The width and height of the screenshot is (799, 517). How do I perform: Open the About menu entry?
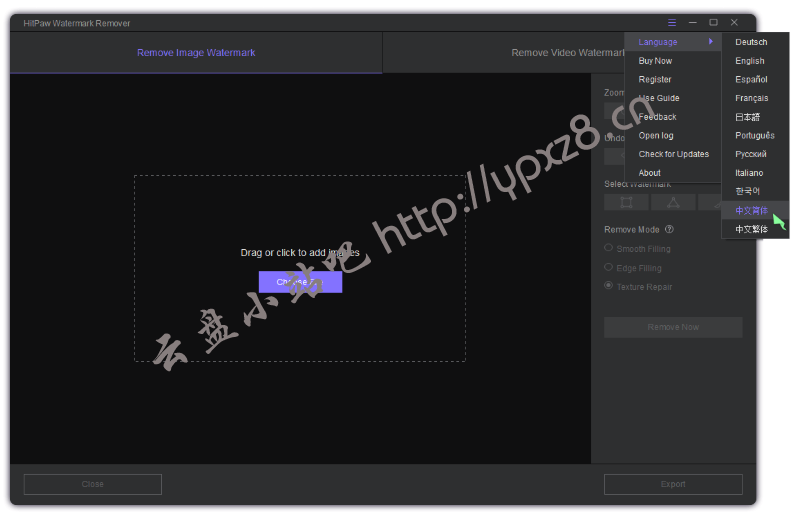click(x=673, y=173)
